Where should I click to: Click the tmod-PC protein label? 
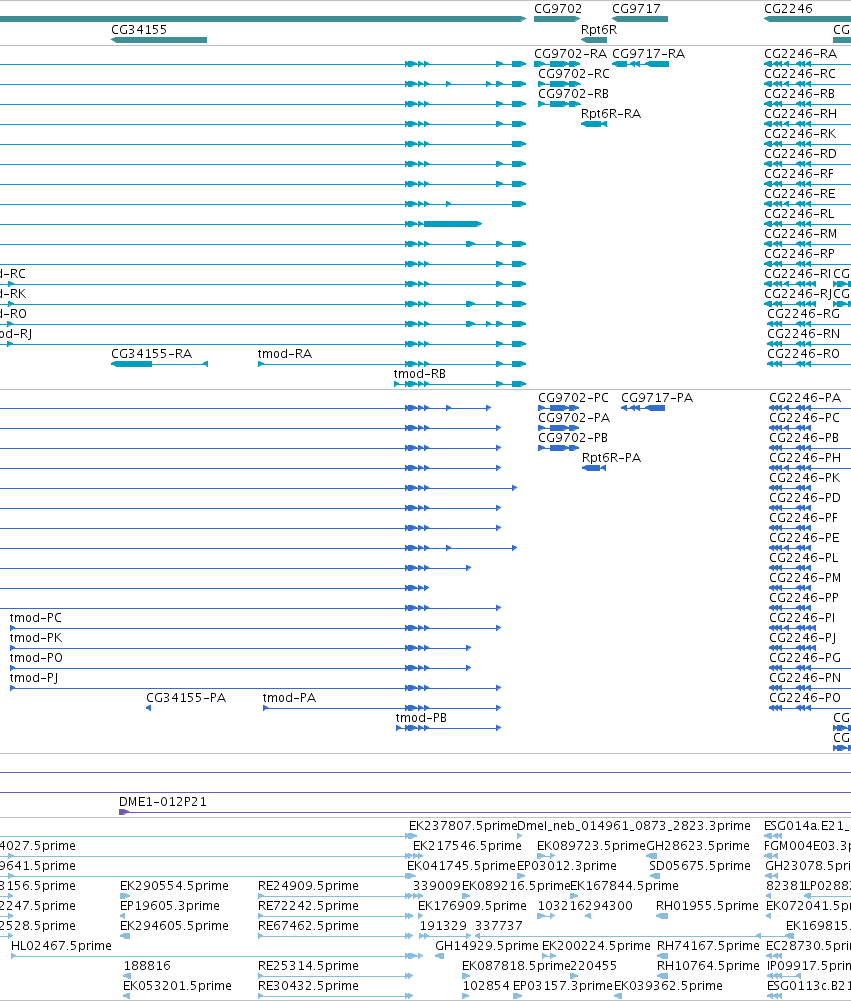point(36,619)
